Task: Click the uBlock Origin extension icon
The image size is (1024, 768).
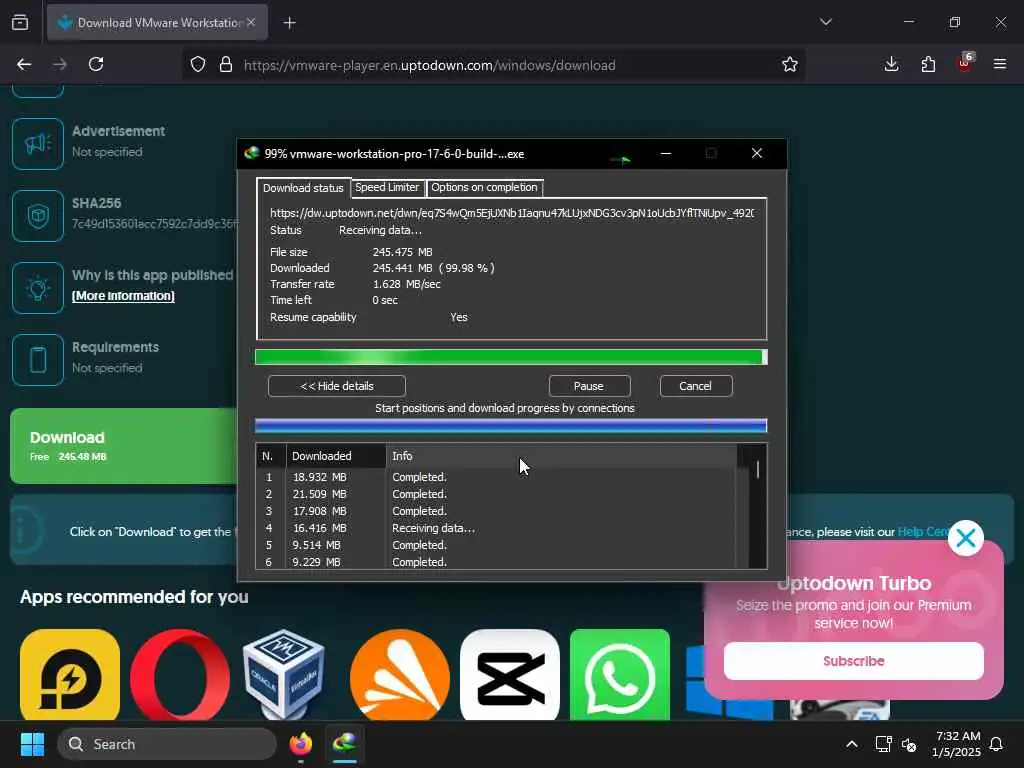Action: click(965, 63)
